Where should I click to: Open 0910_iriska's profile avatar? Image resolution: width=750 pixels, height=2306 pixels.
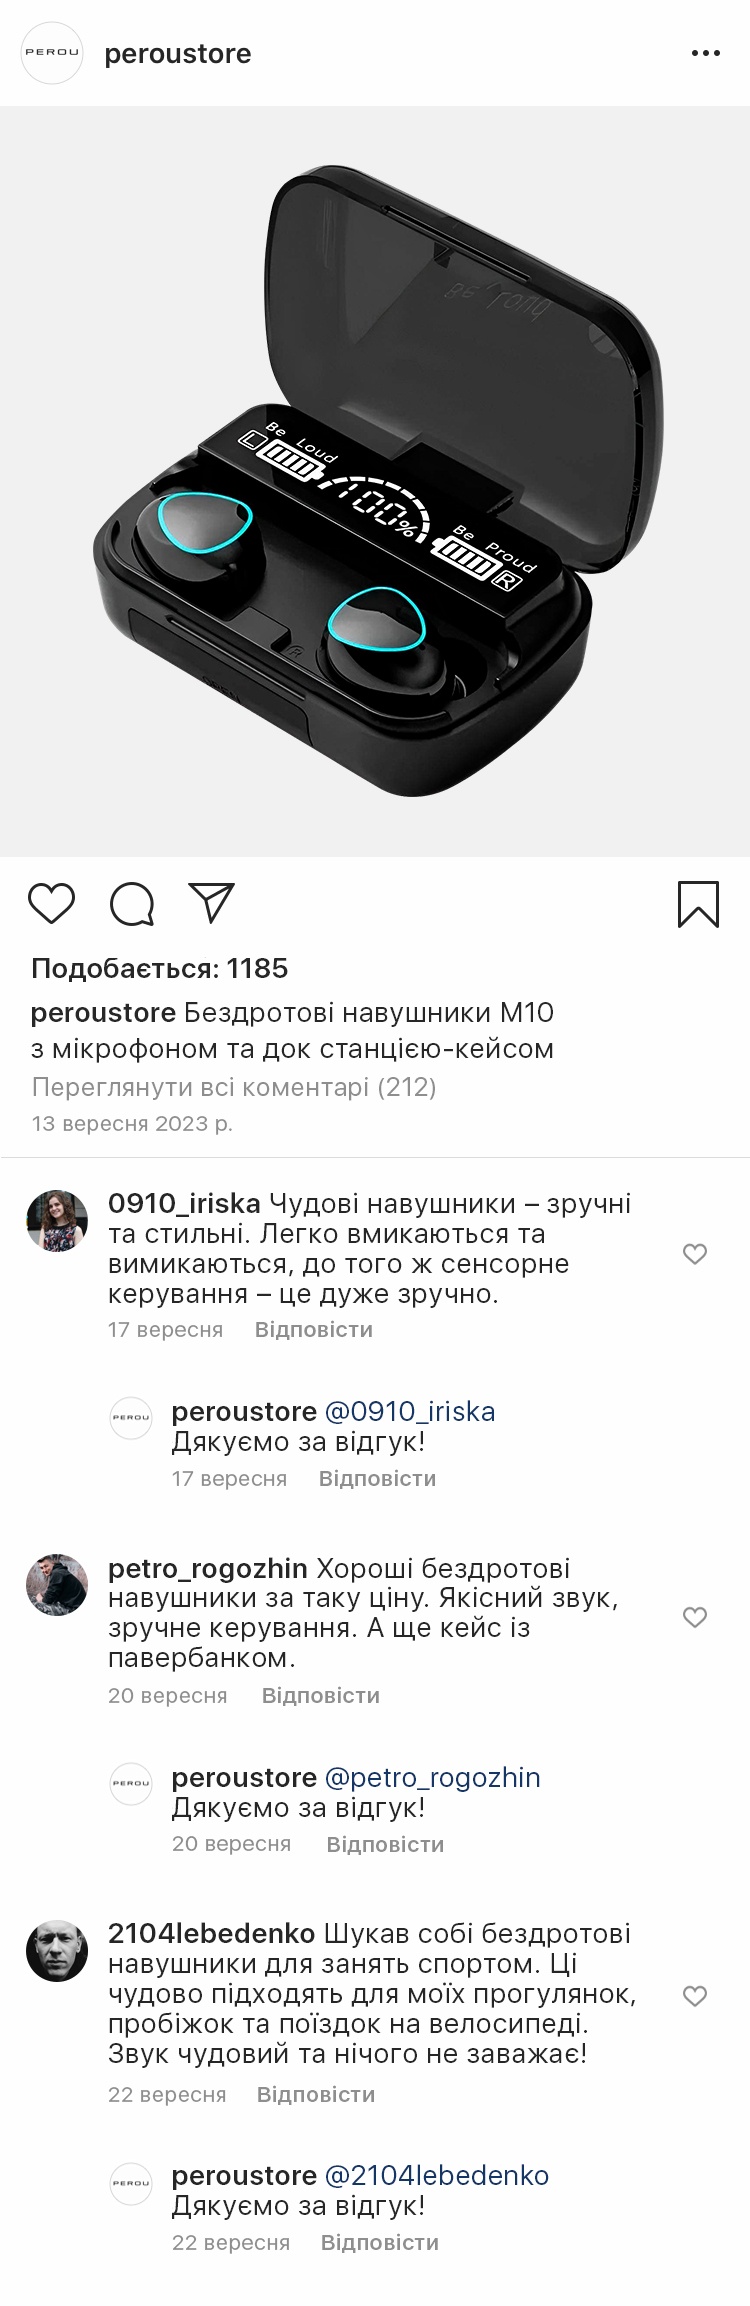pos(57,1221)
